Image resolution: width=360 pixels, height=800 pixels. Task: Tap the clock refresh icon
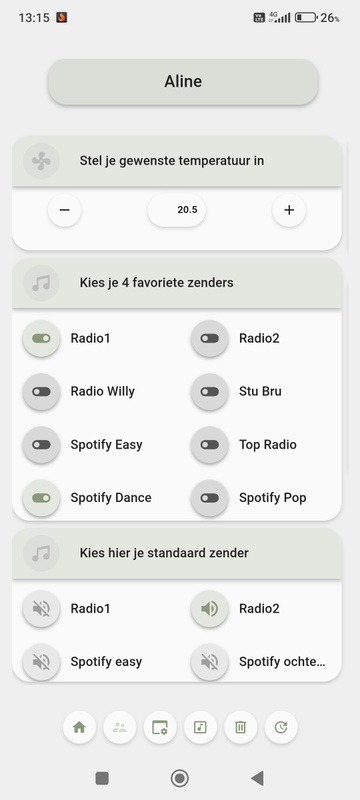coord(280,727)
